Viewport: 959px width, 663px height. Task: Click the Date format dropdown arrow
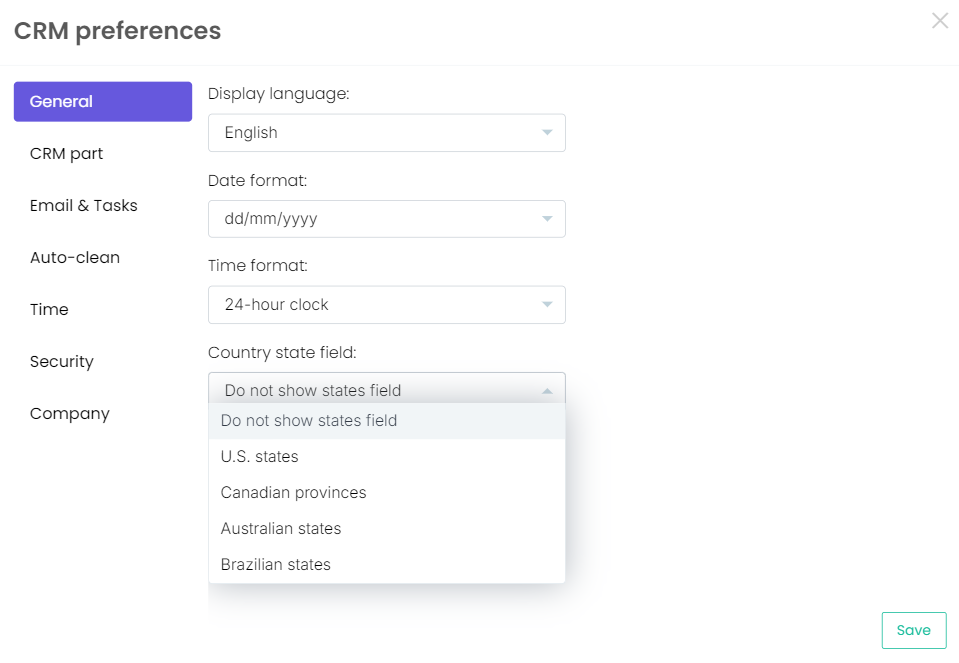(x=547, y=219)
